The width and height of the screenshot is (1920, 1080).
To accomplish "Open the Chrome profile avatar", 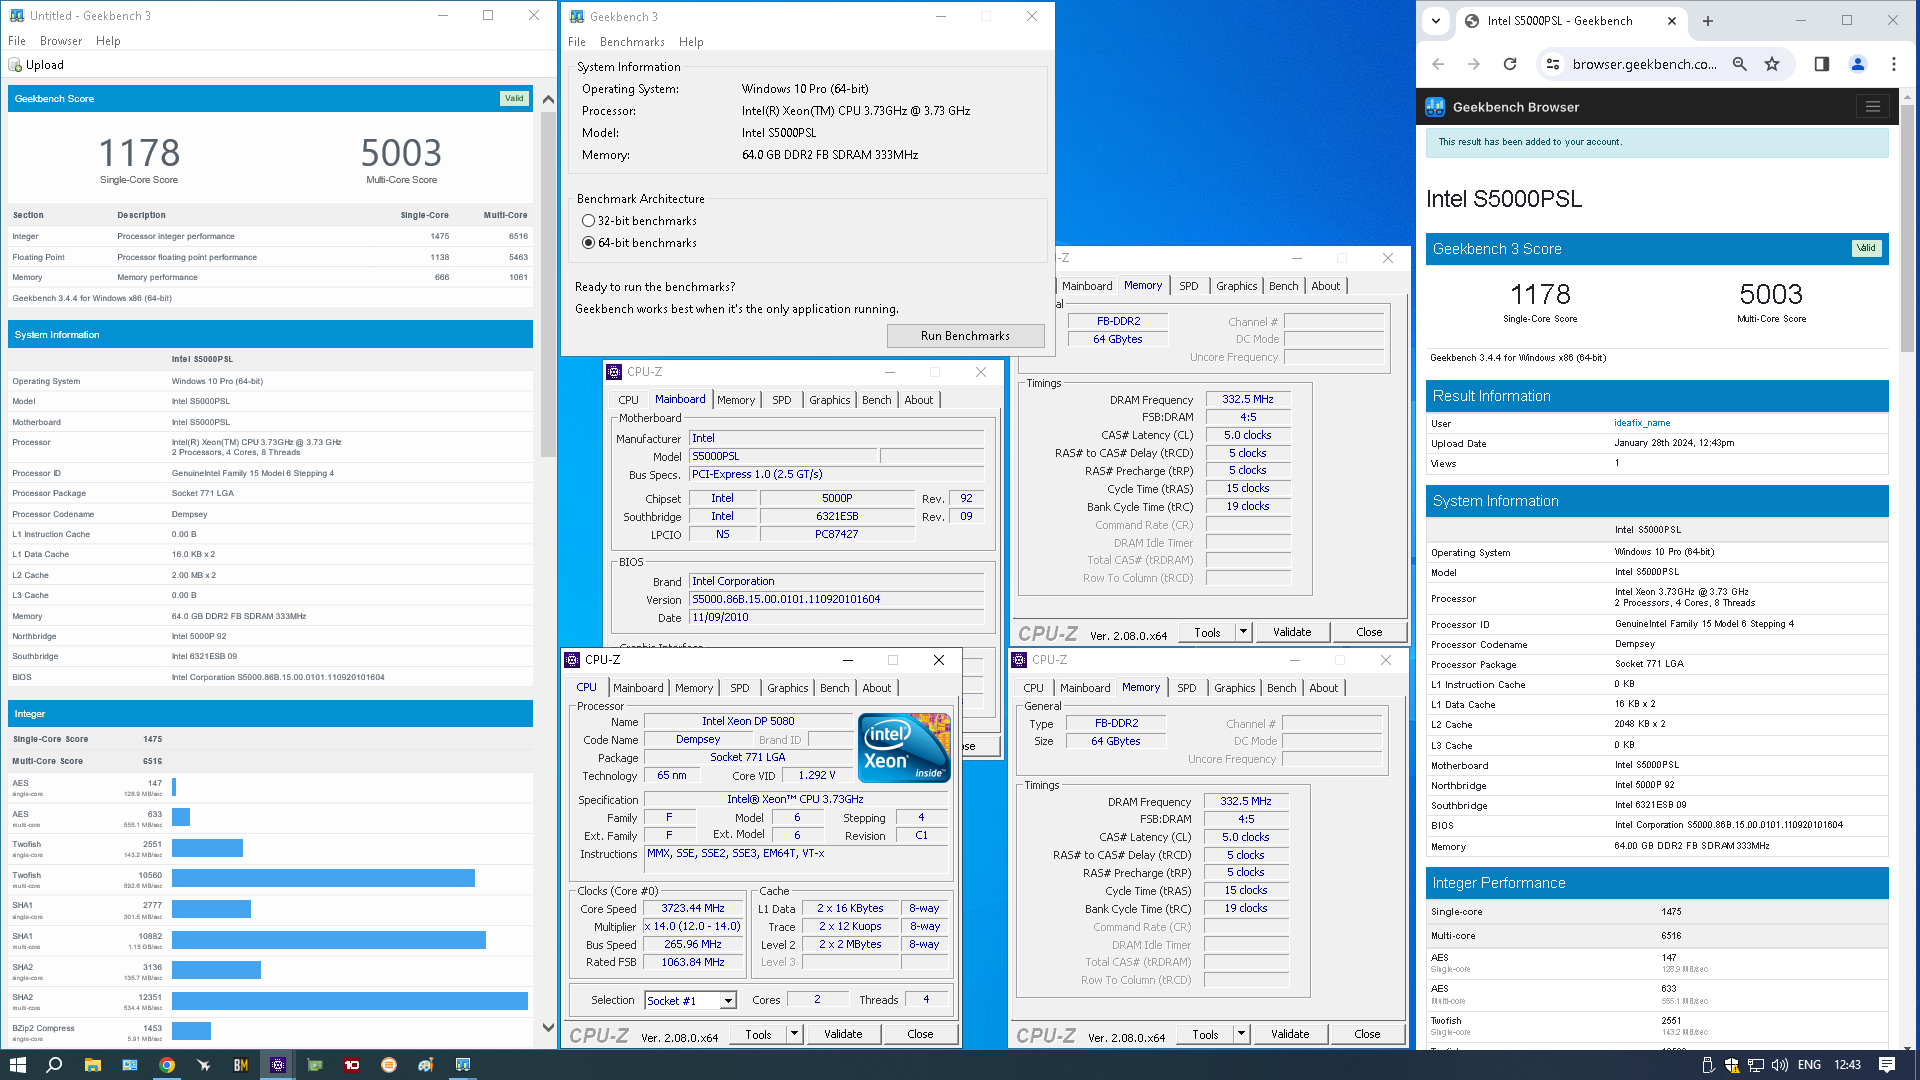I will (1858, 64).
